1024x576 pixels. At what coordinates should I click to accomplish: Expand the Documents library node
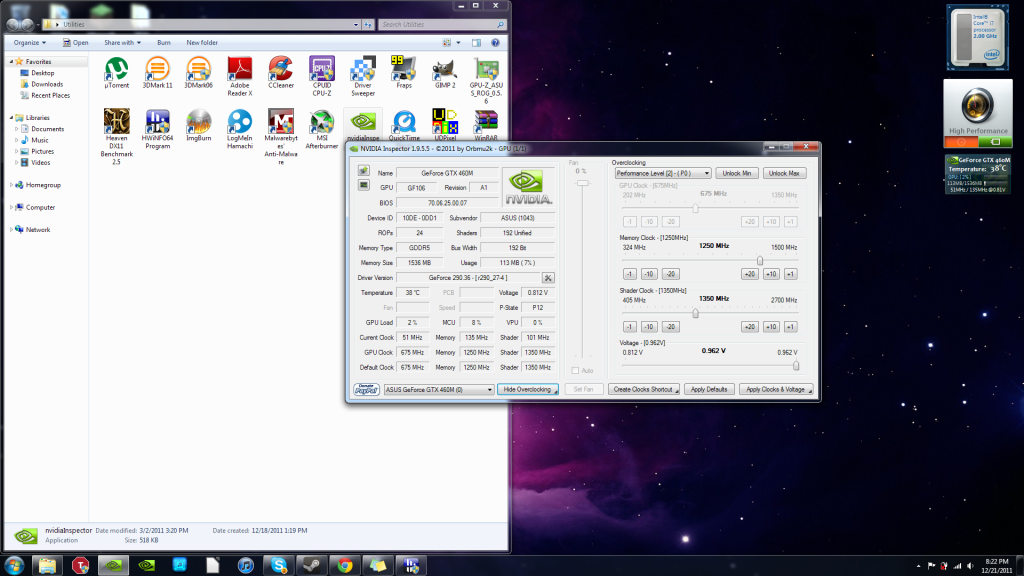click(x=17, y=129)
